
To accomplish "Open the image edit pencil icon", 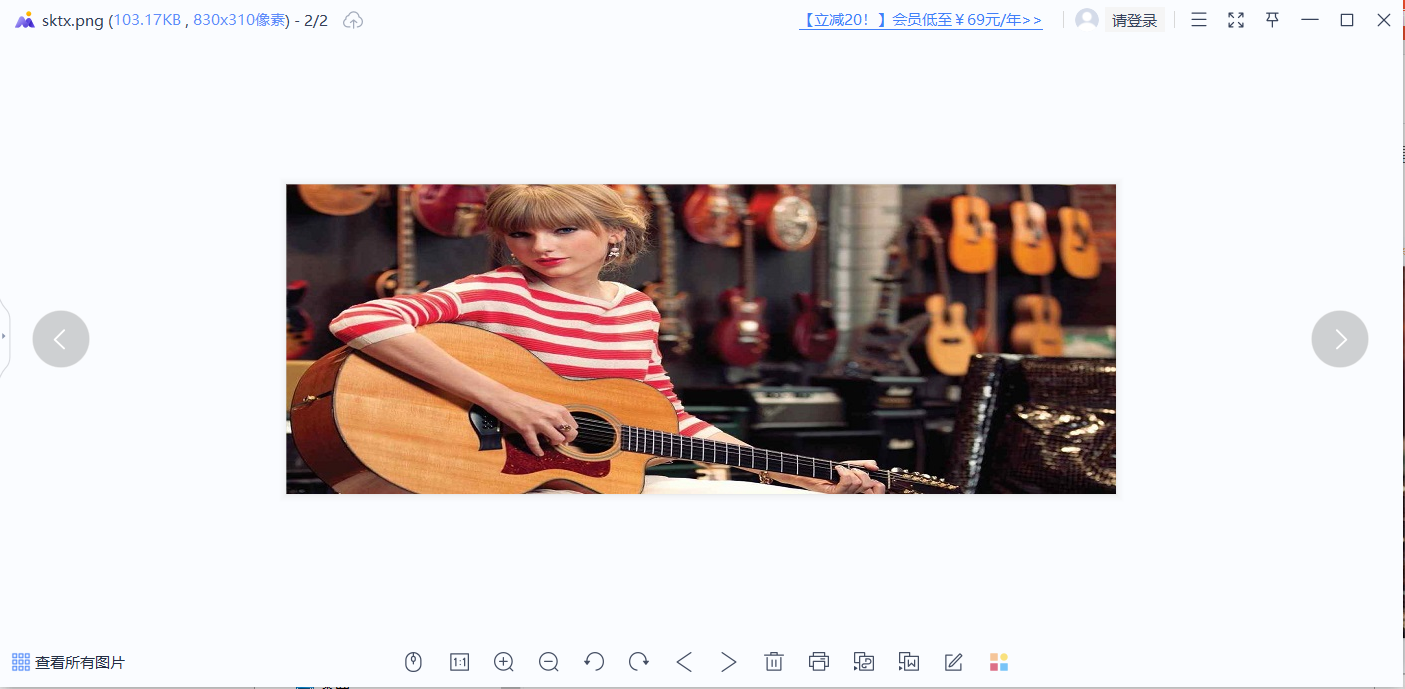I will tap(954, 662).
